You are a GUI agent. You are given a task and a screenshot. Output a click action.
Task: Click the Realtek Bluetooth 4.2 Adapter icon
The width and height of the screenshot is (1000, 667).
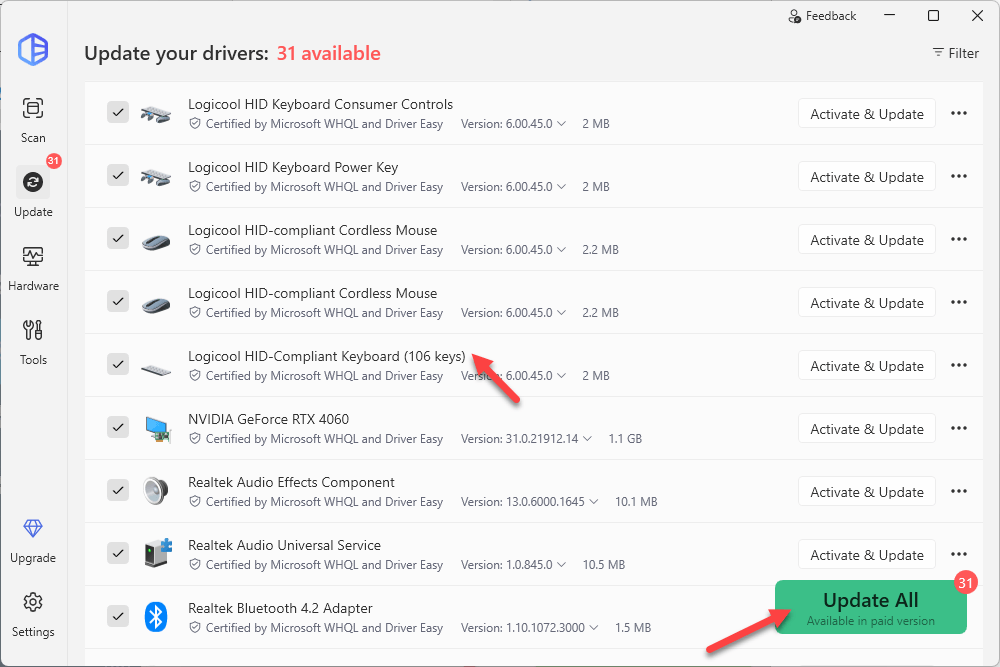(155, 617)
